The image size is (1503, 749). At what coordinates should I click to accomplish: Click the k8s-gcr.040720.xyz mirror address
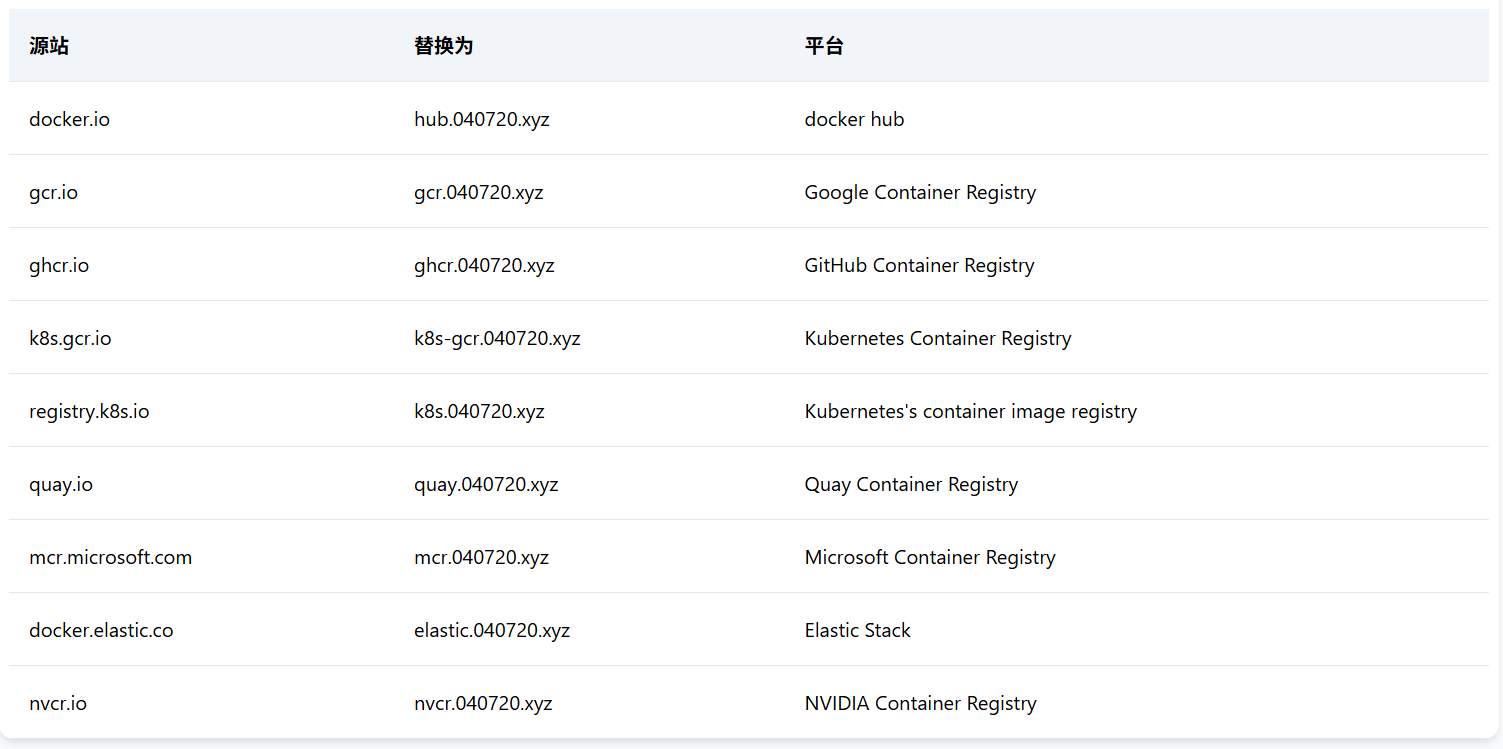(497, 338)
